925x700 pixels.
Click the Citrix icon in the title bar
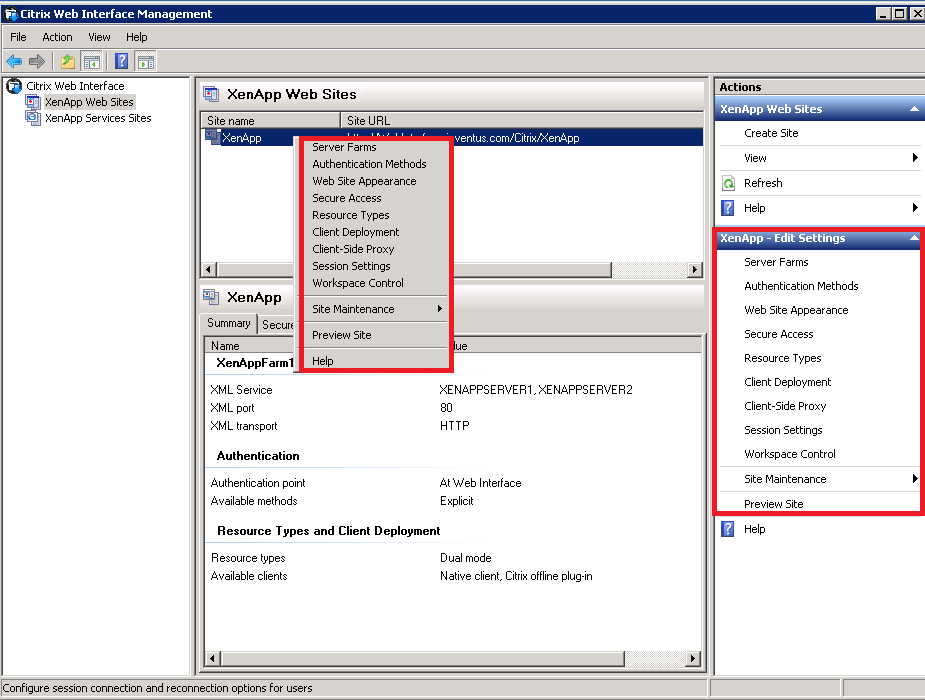point(11,14)
